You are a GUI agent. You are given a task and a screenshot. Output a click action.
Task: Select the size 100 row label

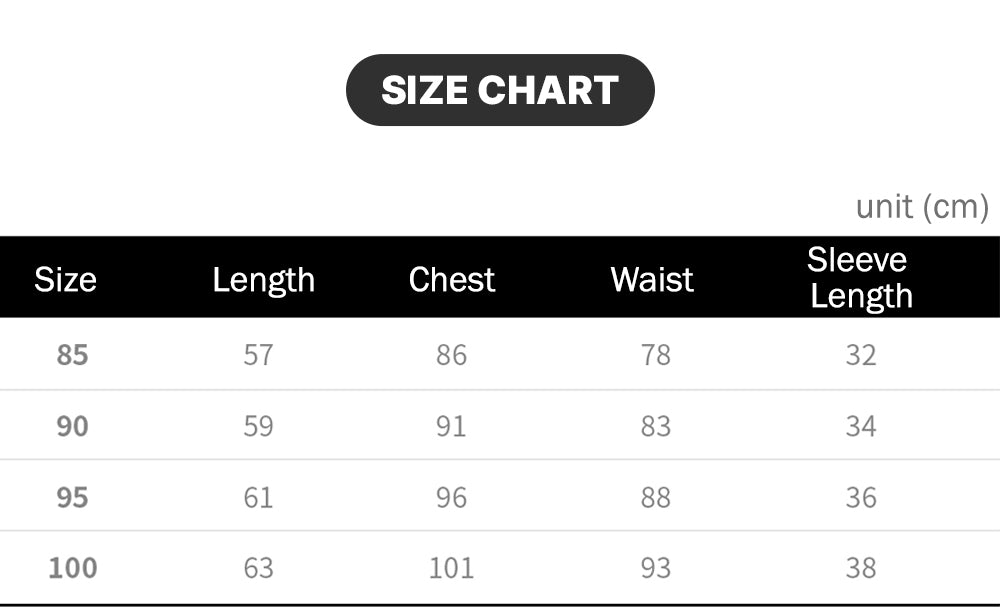pos(73,568)
